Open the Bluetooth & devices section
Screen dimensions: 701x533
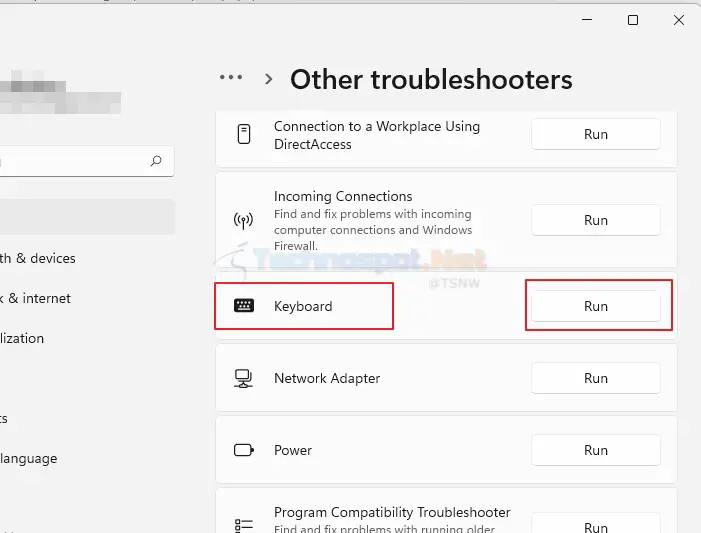[38, 258]
